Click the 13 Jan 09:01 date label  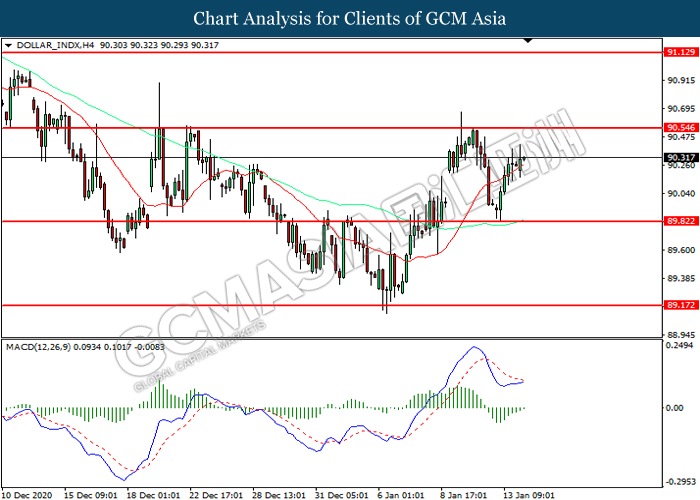[x=528, y=493]
